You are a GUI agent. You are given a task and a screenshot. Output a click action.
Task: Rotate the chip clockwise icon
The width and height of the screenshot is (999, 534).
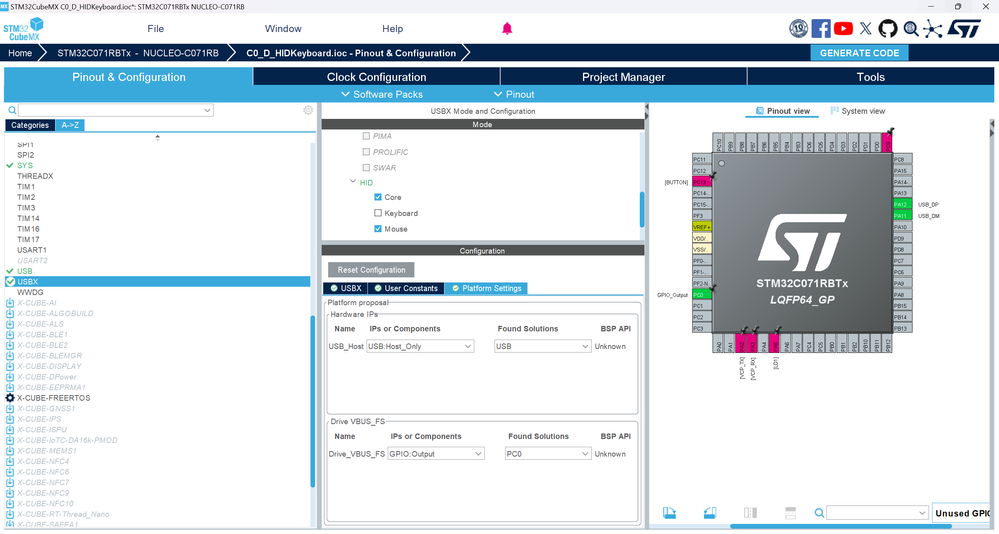click(x=669, y=513)
